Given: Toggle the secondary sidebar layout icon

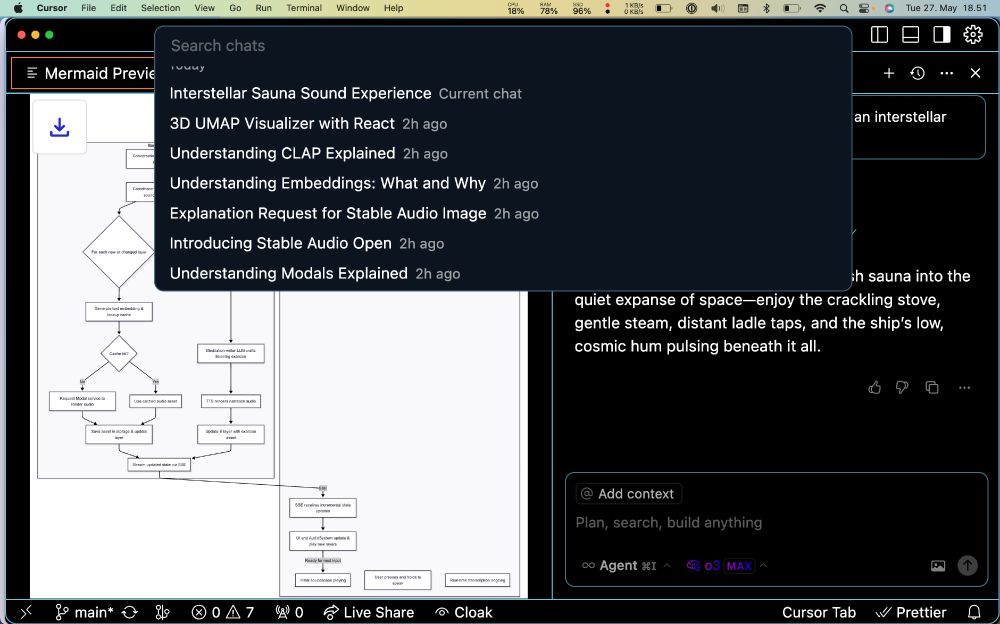Looking at the screenshot, I should (942, 34).
